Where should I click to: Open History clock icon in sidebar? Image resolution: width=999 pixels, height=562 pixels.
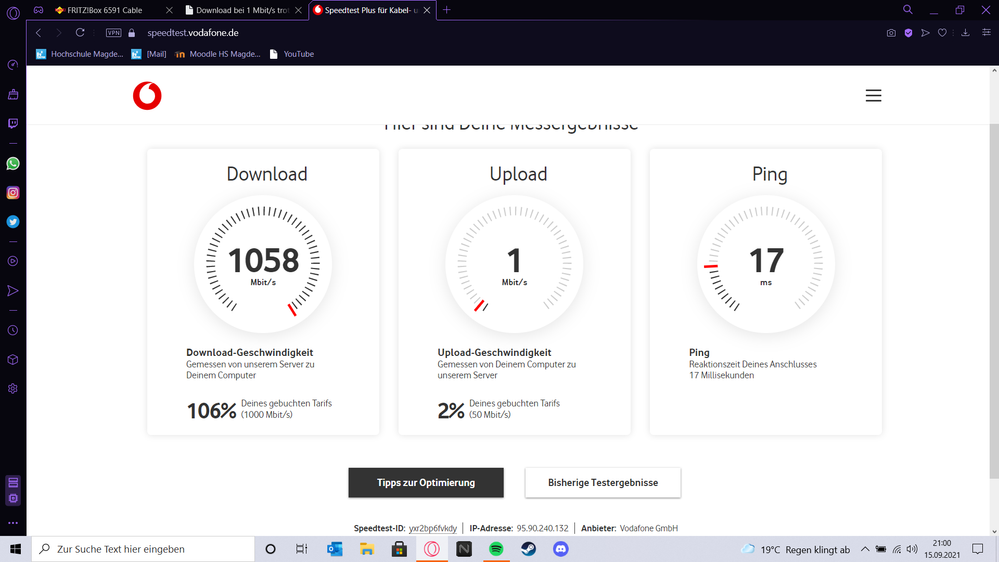pyautogui.click(x=13, y=330)
